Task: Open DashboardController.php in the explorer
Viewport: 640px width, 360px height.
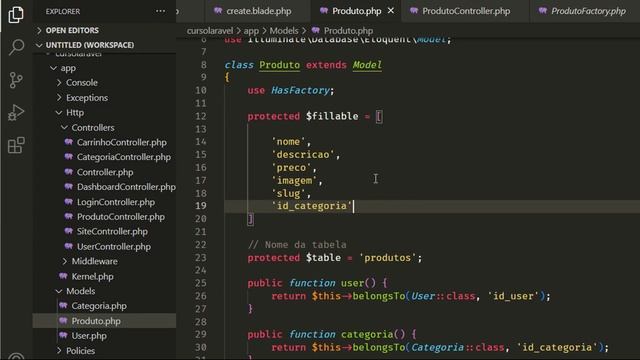Action: 126,187
